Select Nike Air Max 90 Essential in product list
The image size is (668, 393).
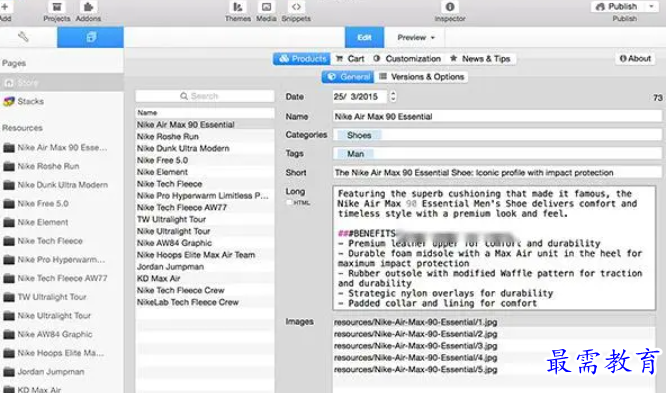click(205, 125)
